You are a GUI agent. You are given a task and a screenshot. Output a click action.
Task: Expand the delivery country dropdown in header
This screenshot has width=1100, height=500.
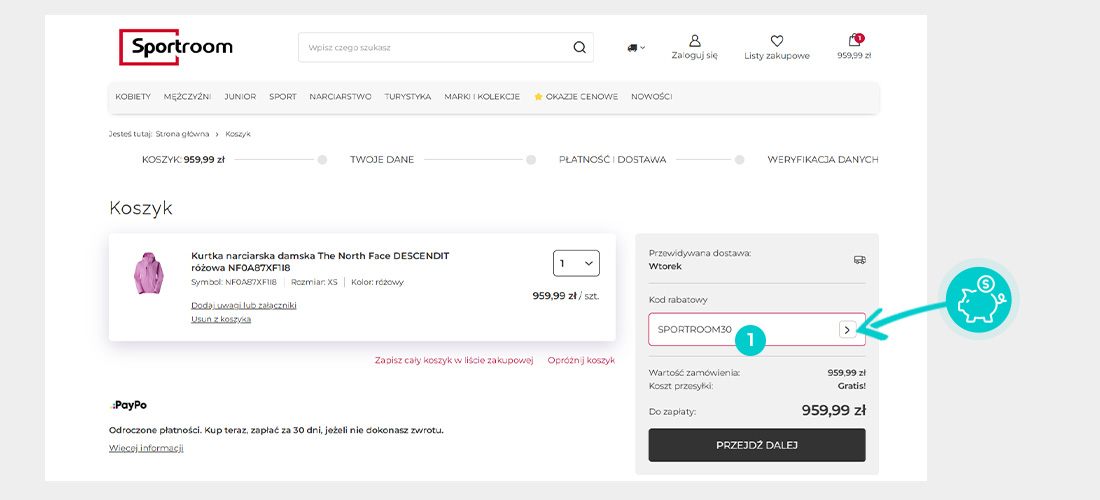coord(636,47)
